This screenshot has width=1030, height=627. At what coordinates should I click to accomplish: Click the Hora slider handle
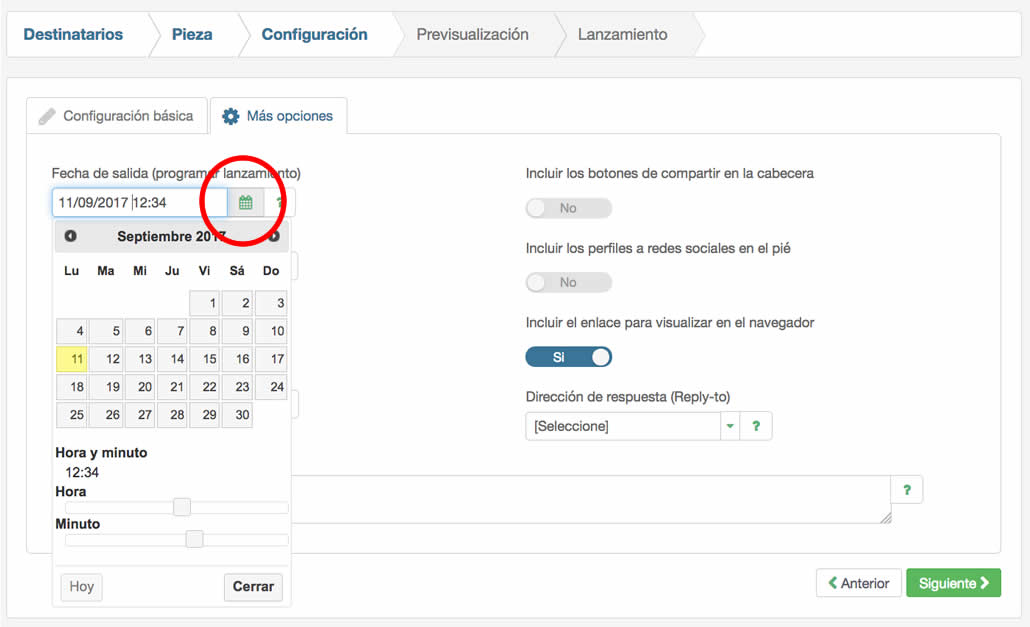click(181, 507)
